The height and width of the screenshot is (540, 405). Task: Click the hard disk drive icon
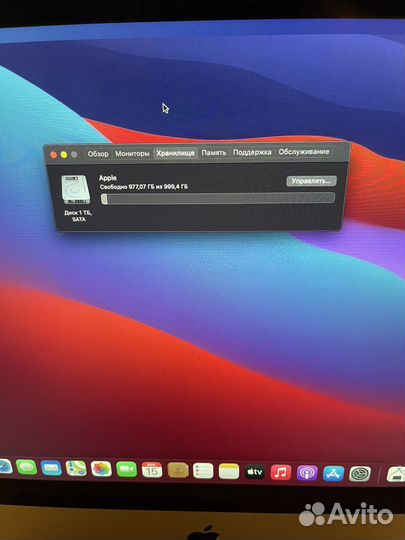(x=76, y=190)
